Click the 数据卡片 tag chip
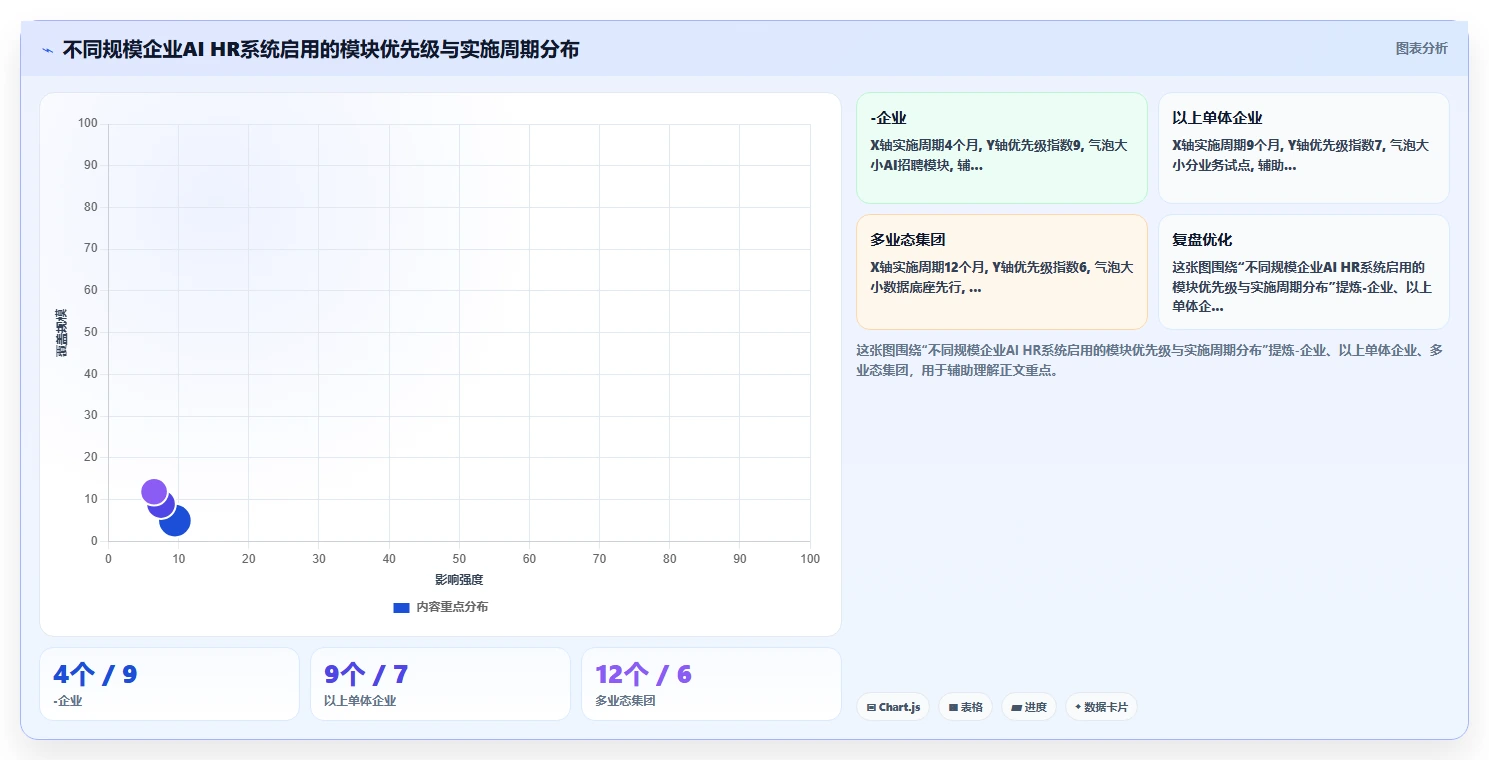Screen dimensions: 1489x760 [x=1101, y=707]
